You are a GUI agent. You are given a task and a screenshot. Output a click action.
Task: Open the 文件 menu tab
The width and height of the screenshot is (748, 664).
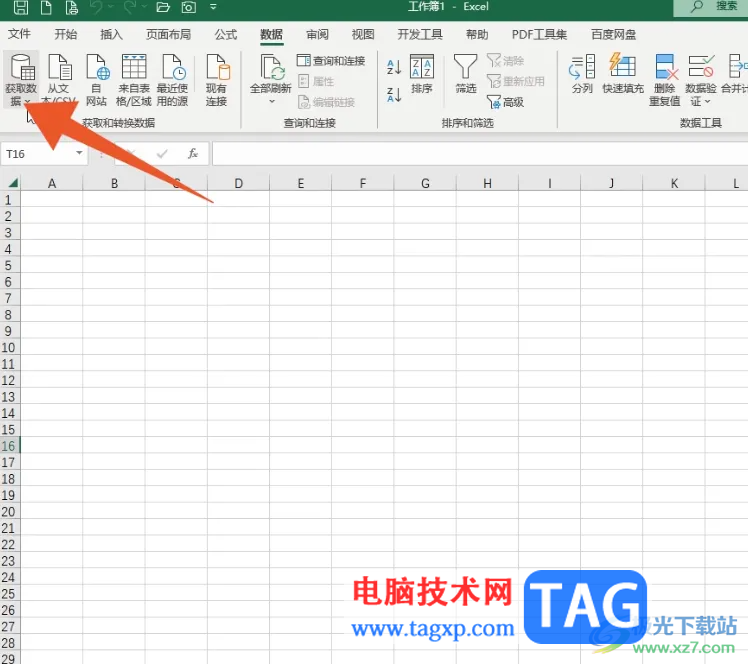20,34
